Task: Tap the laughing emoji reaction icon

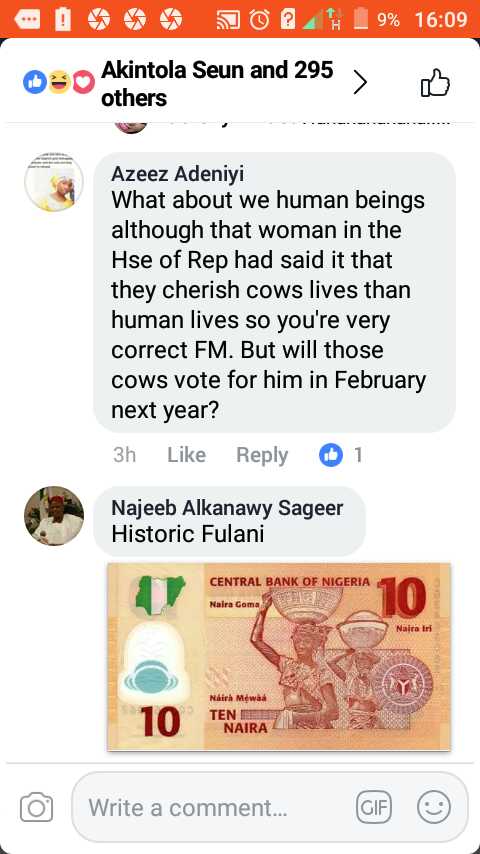Action: (x=59, y=83)
